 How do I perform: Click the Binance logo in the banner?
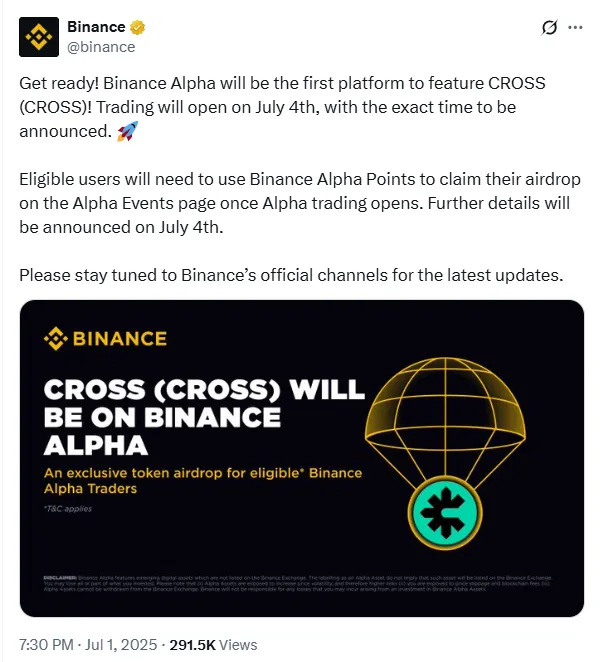[x=105, y=338]
